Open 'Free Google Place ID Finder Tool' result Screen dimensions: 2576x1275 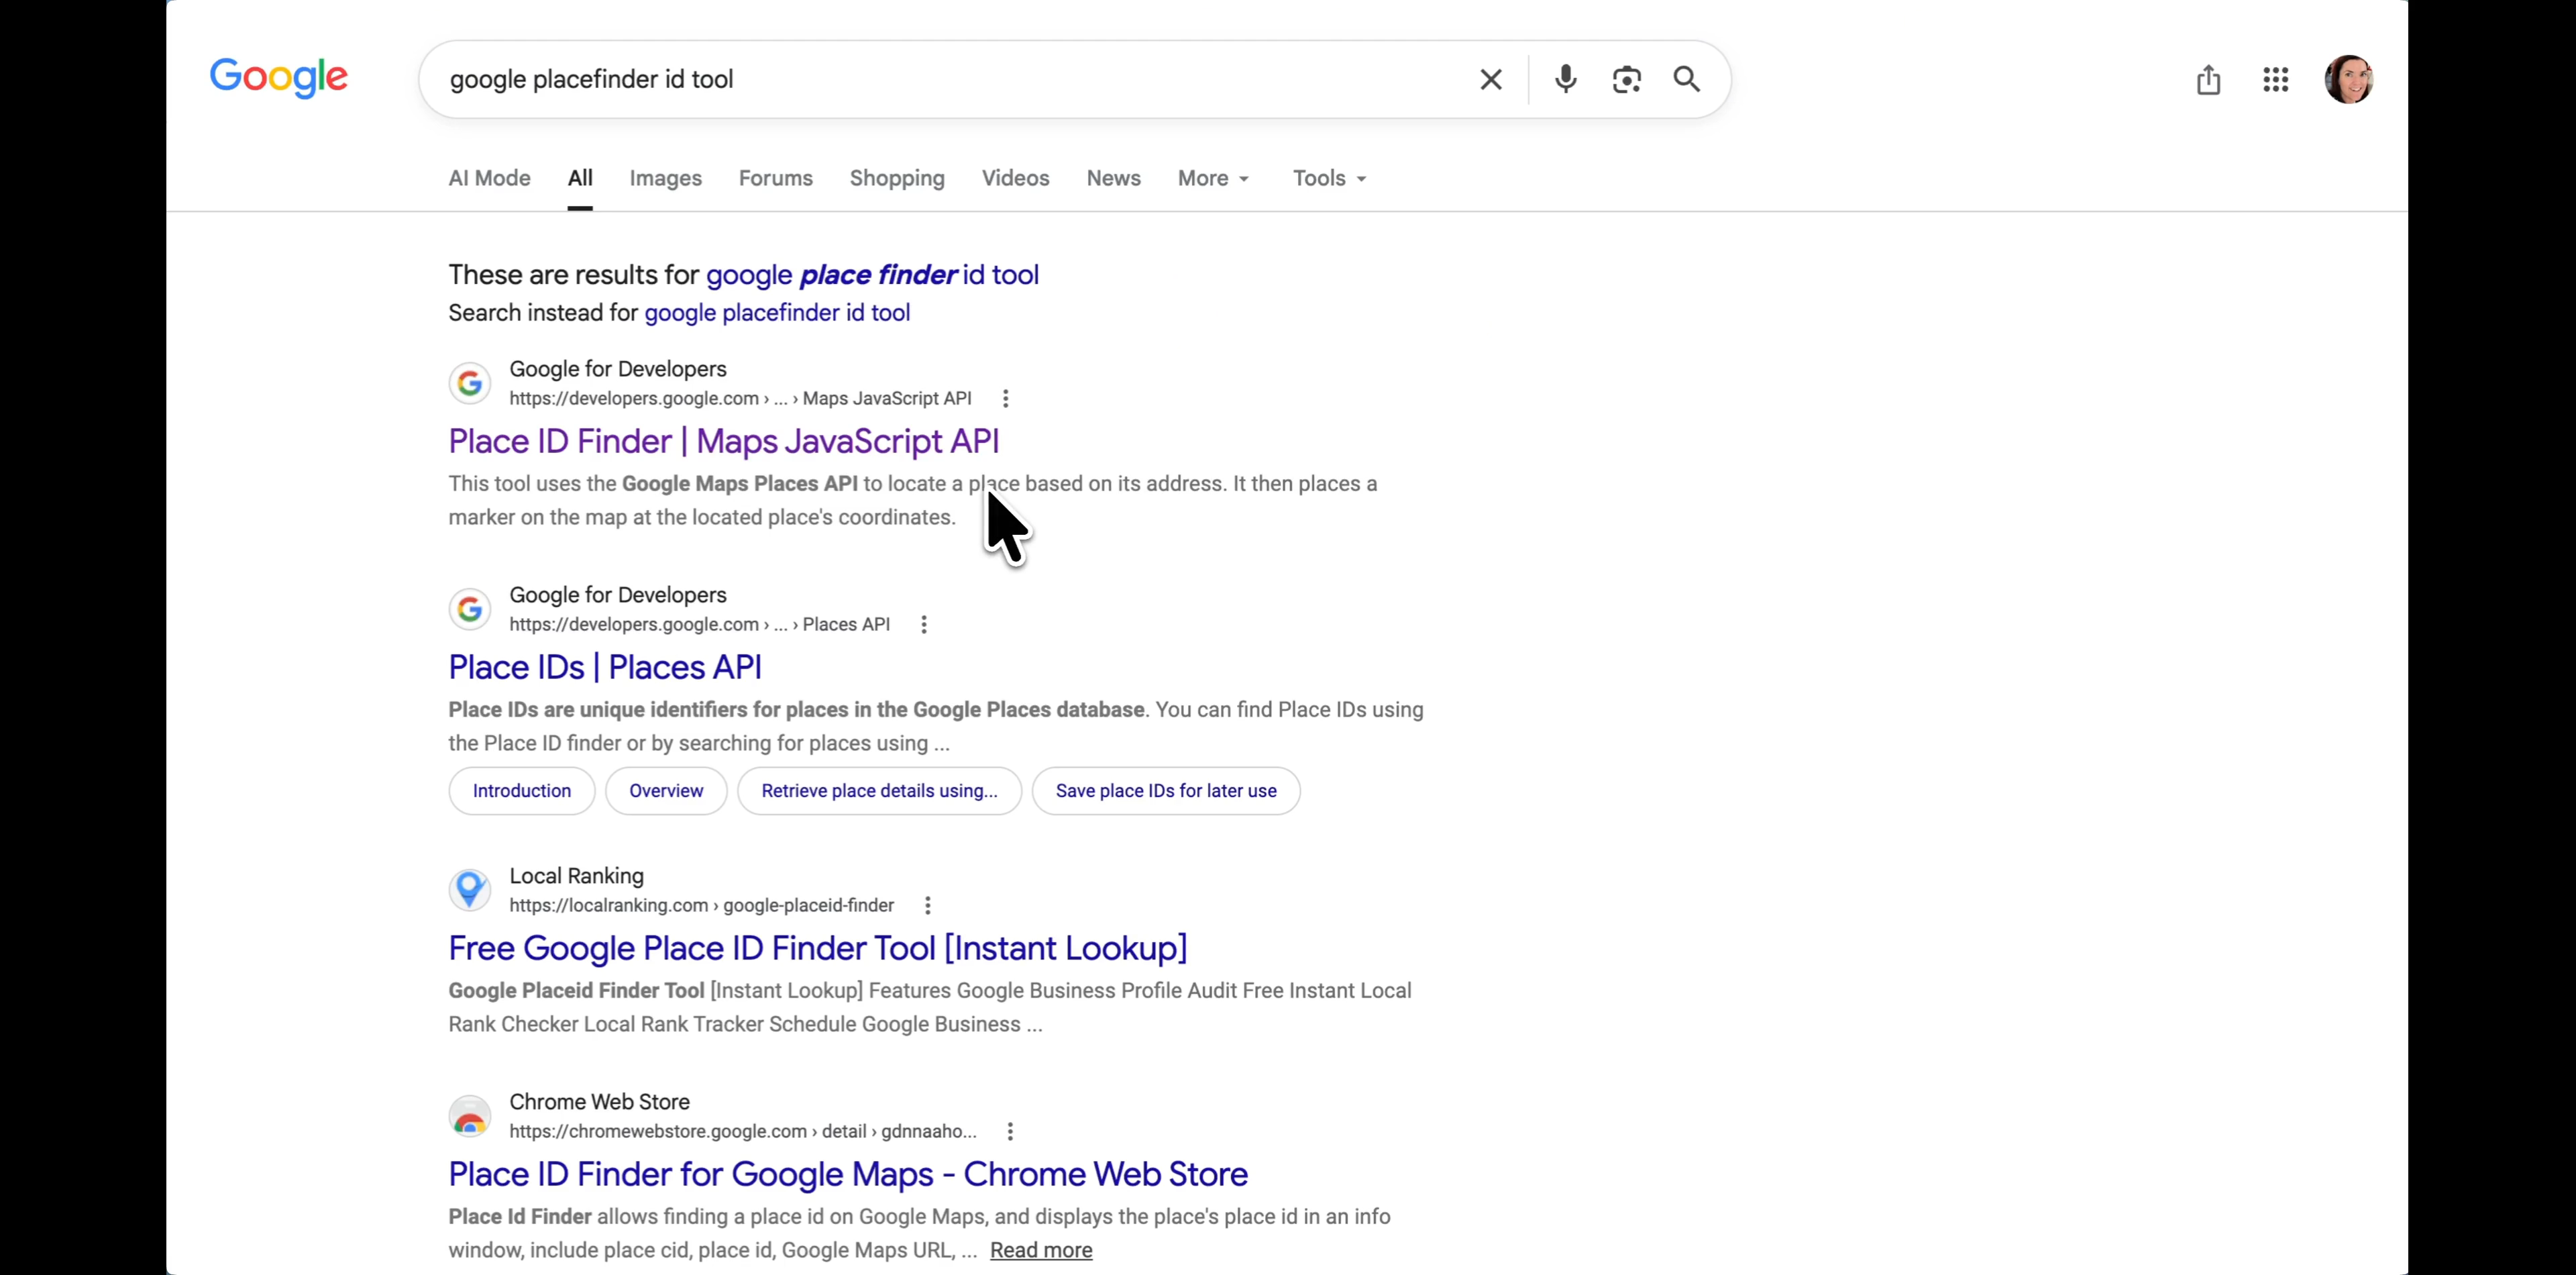(x=817, y=948)
